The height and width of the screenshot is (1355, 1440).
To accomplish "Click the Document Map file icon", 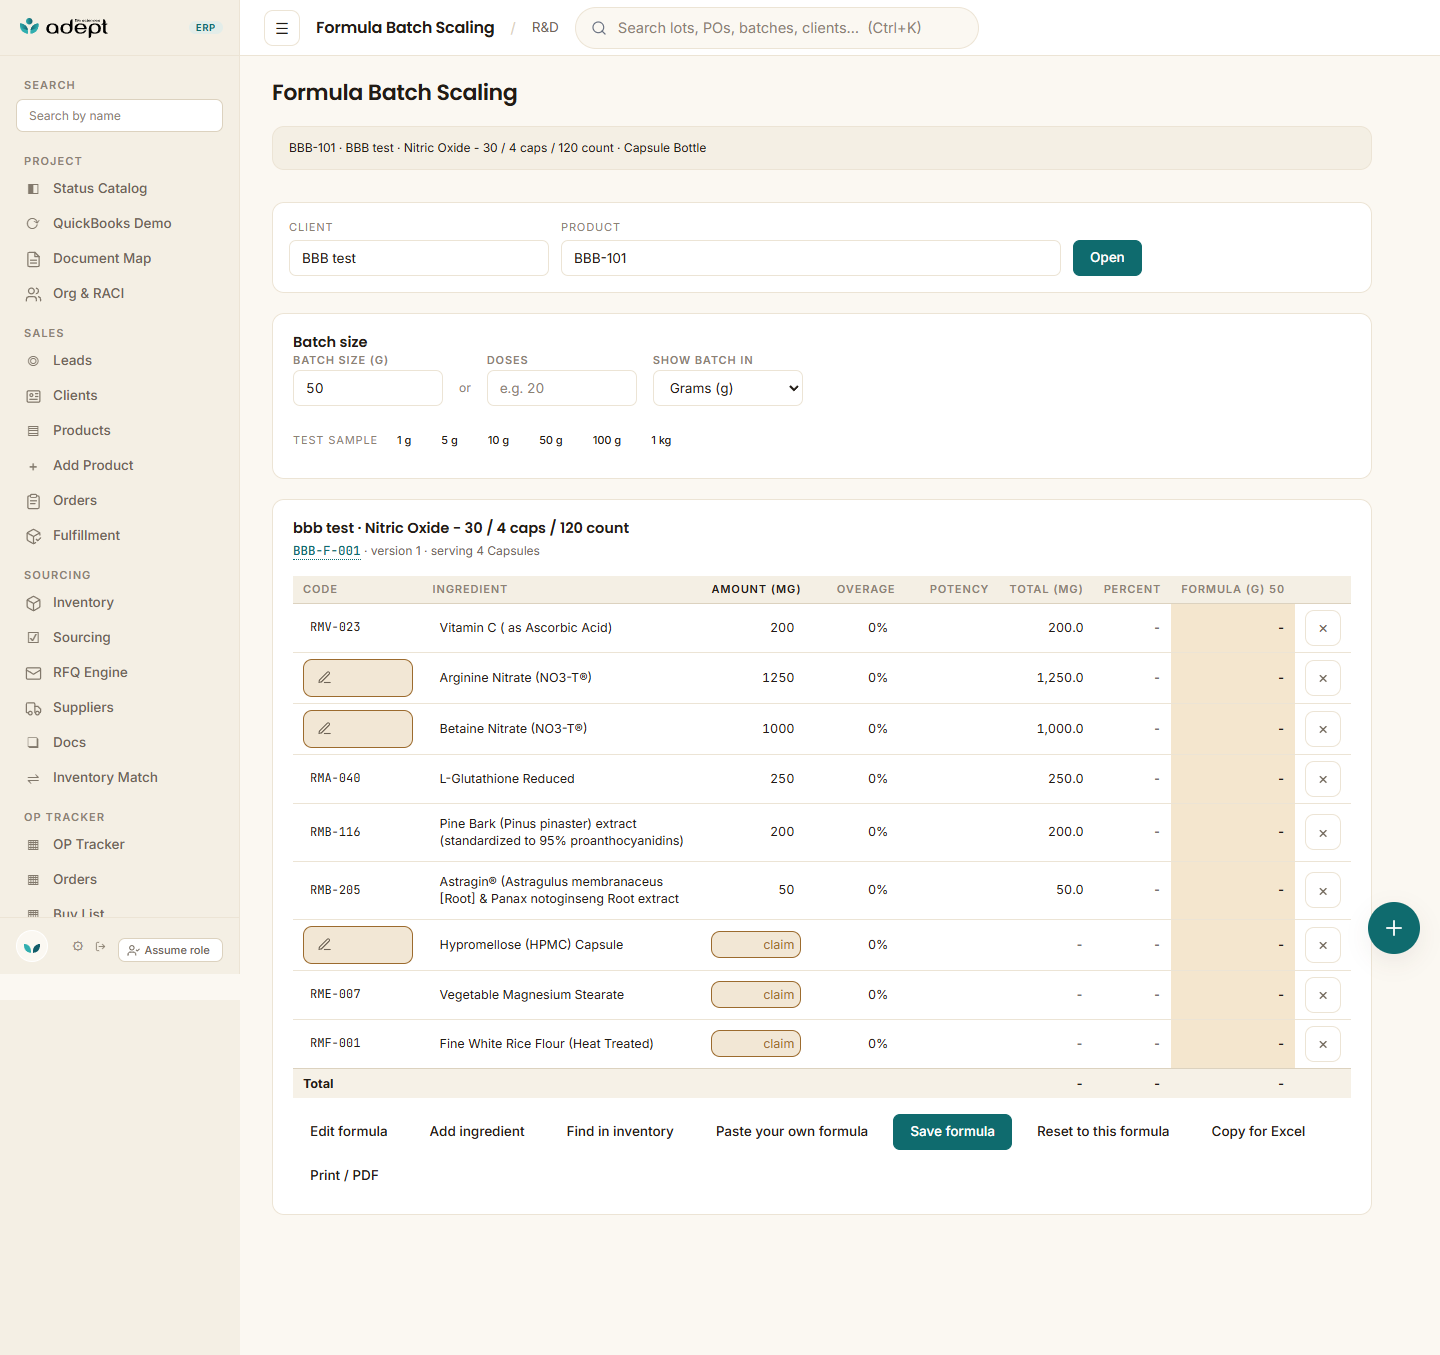I will tap(33, 259).
